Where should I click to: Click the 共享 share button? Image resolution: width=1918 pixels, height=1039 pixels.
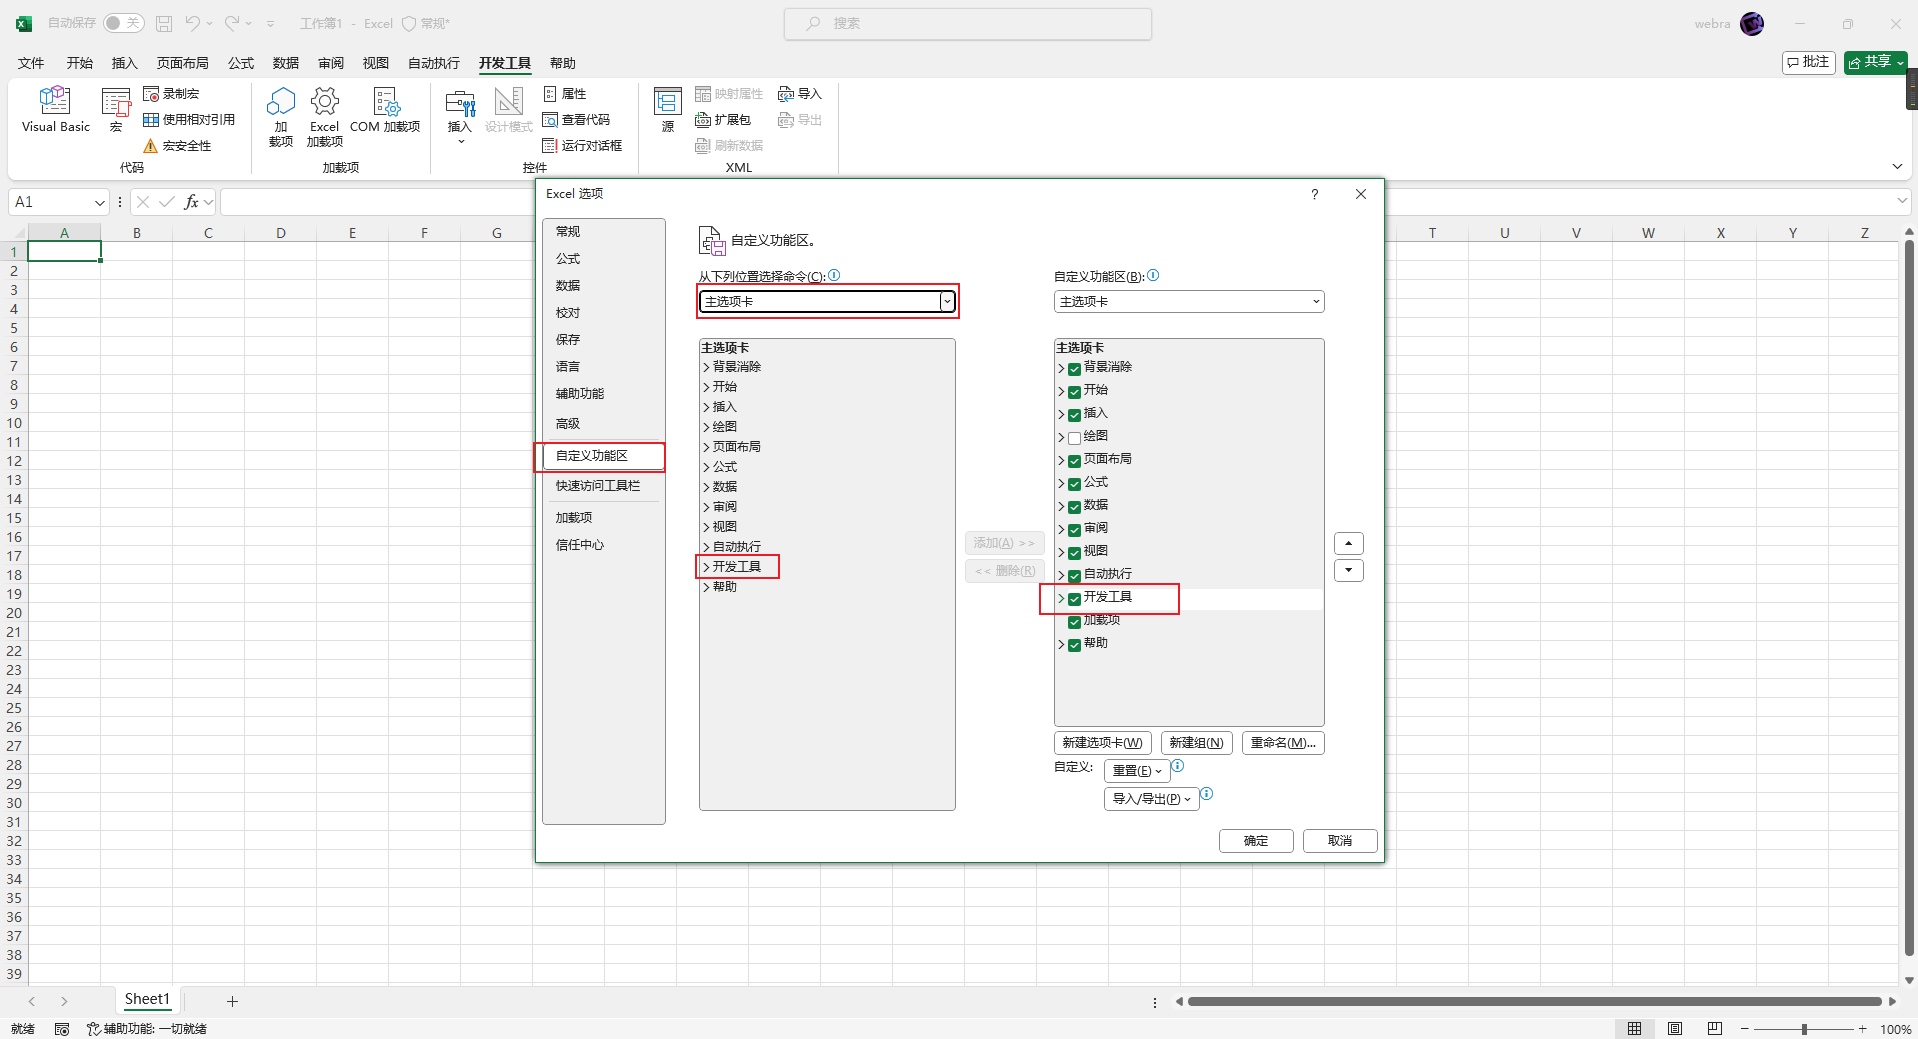(1875, 62)
